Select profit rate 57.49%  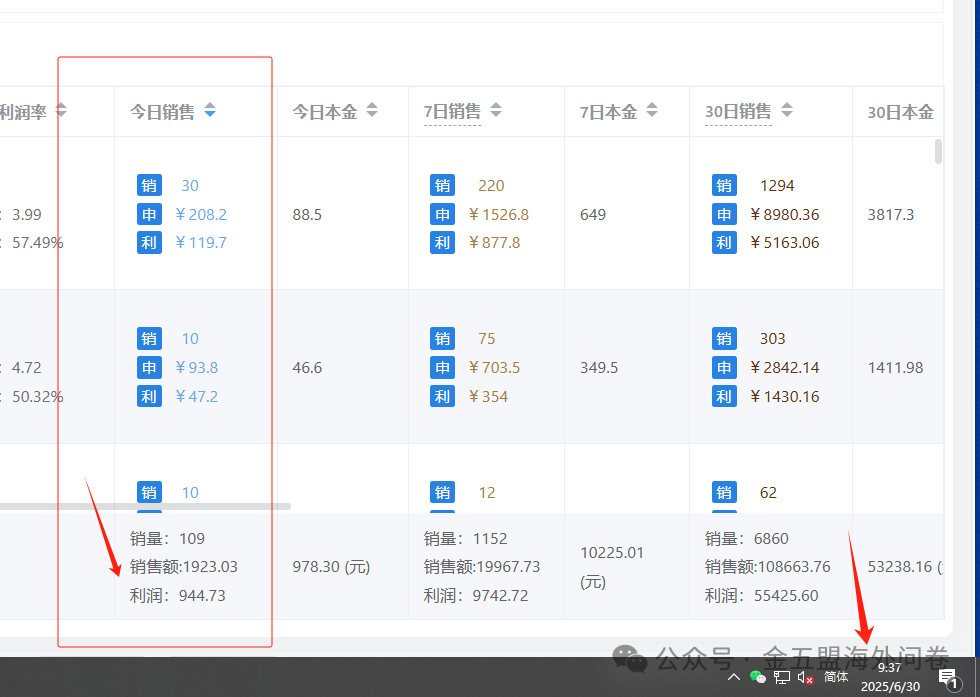(38, 243)
